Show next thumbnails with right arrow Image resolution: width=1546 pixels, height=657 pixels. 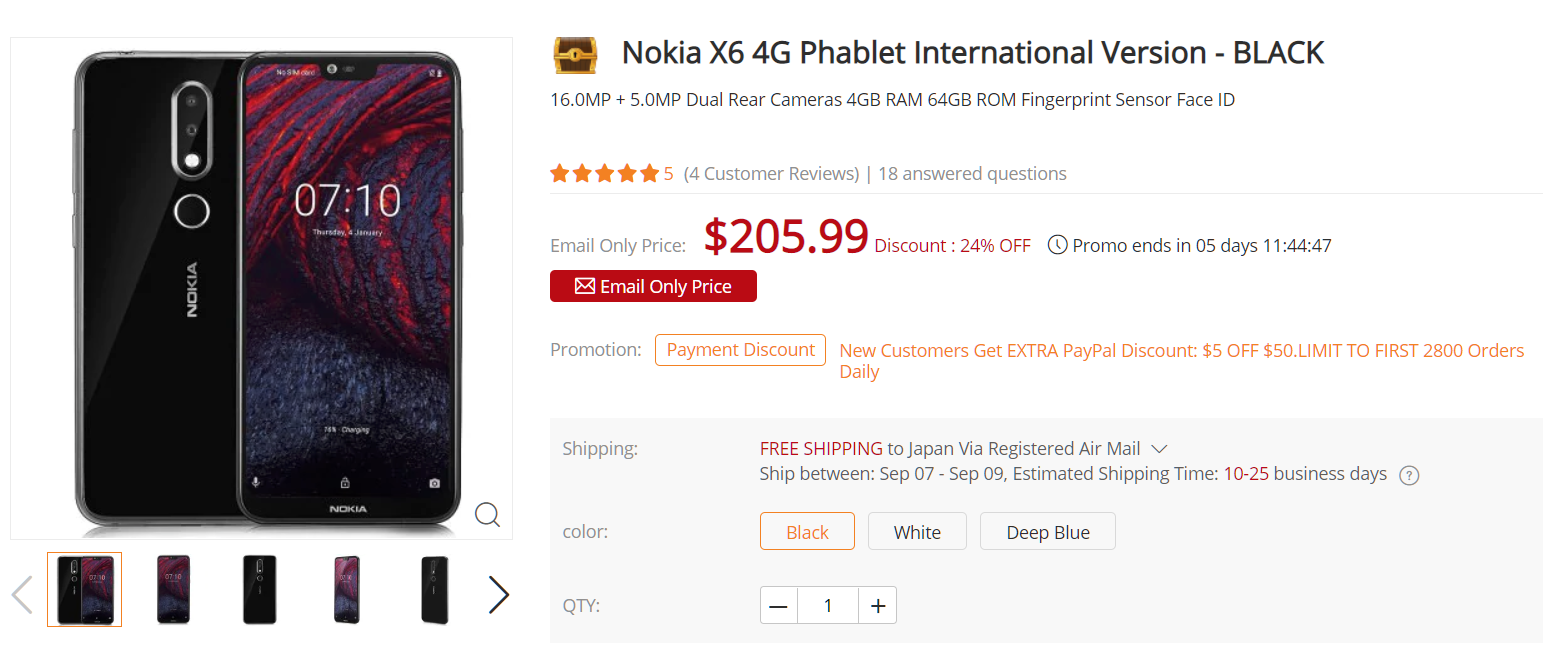(x=498, y=595)
